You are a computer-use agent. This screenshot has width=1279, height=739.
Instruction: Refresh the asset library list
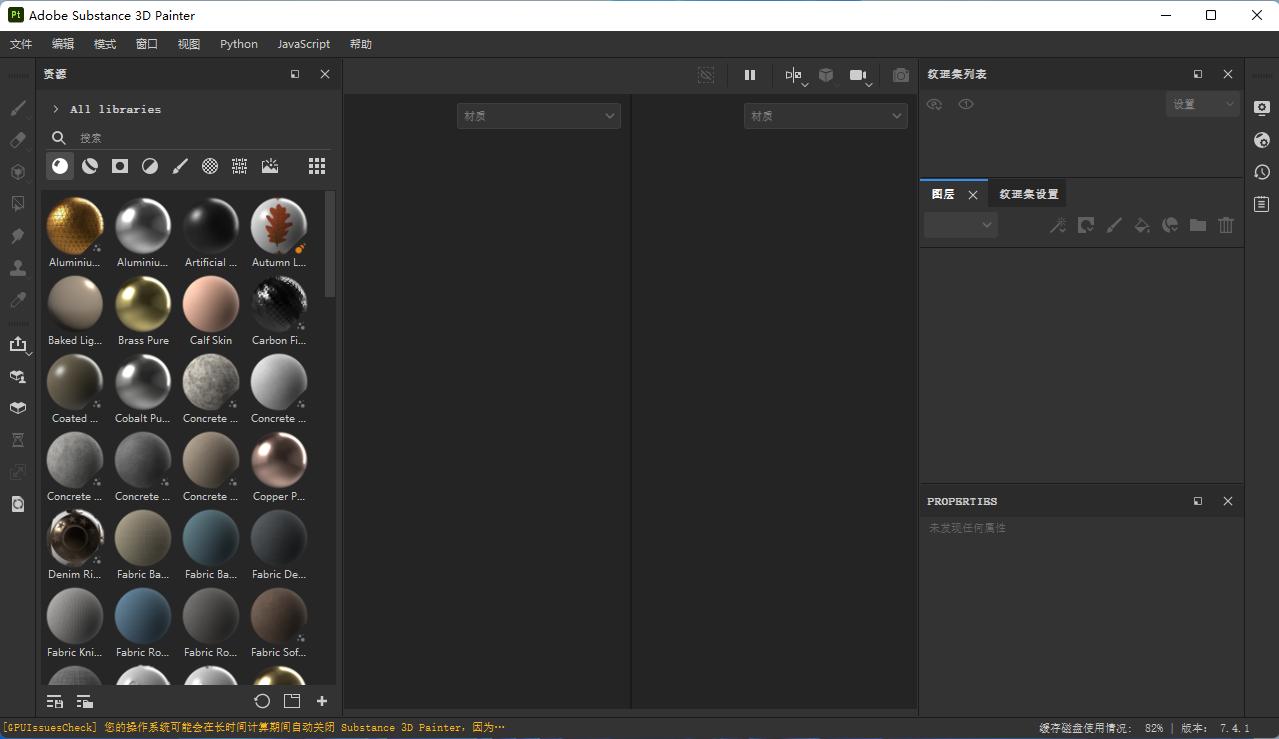click(x=262, y=701)
